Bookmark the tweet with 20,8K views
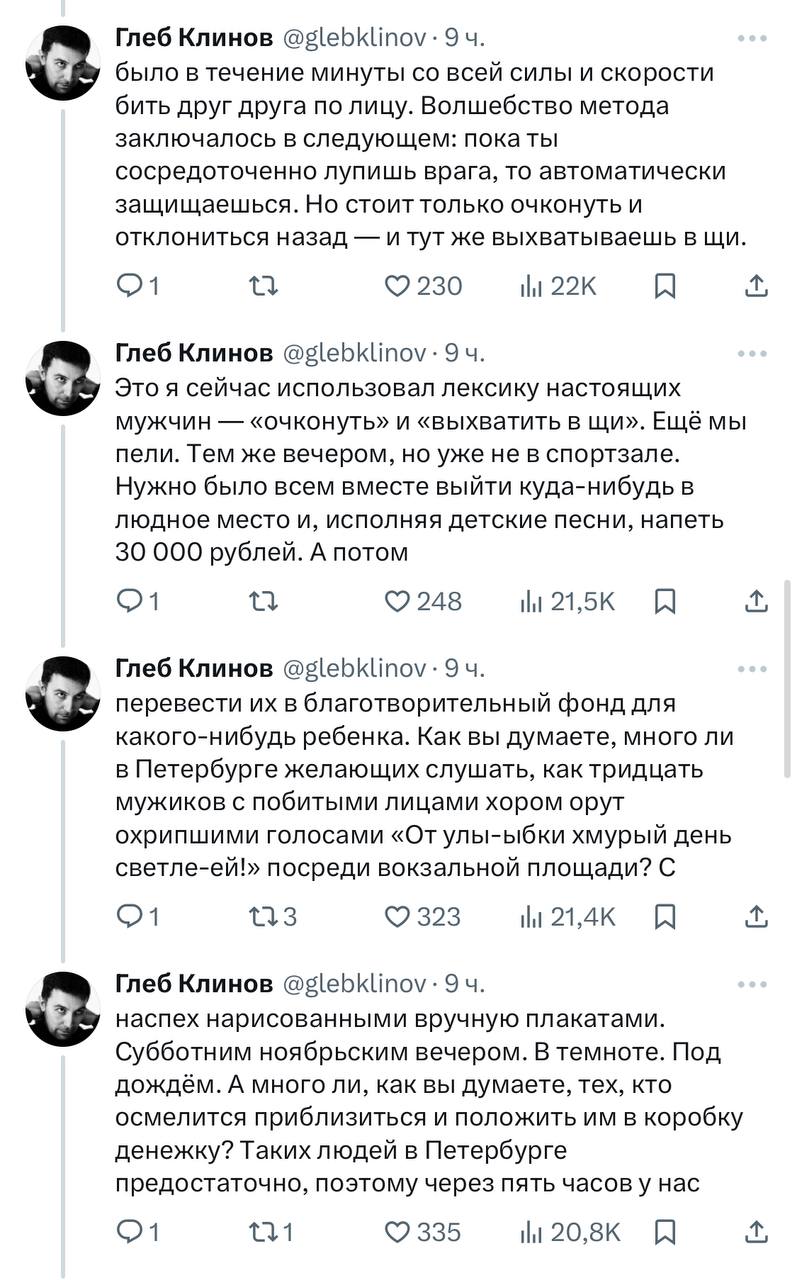 665,1231
